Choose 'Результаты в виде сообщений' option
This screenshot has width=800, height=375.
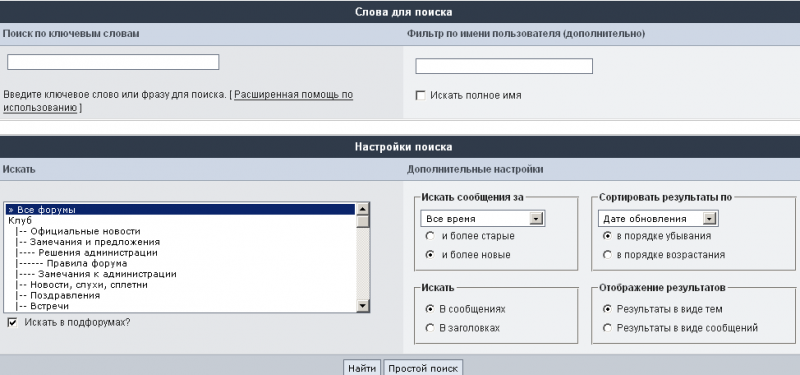click(607, 328)
